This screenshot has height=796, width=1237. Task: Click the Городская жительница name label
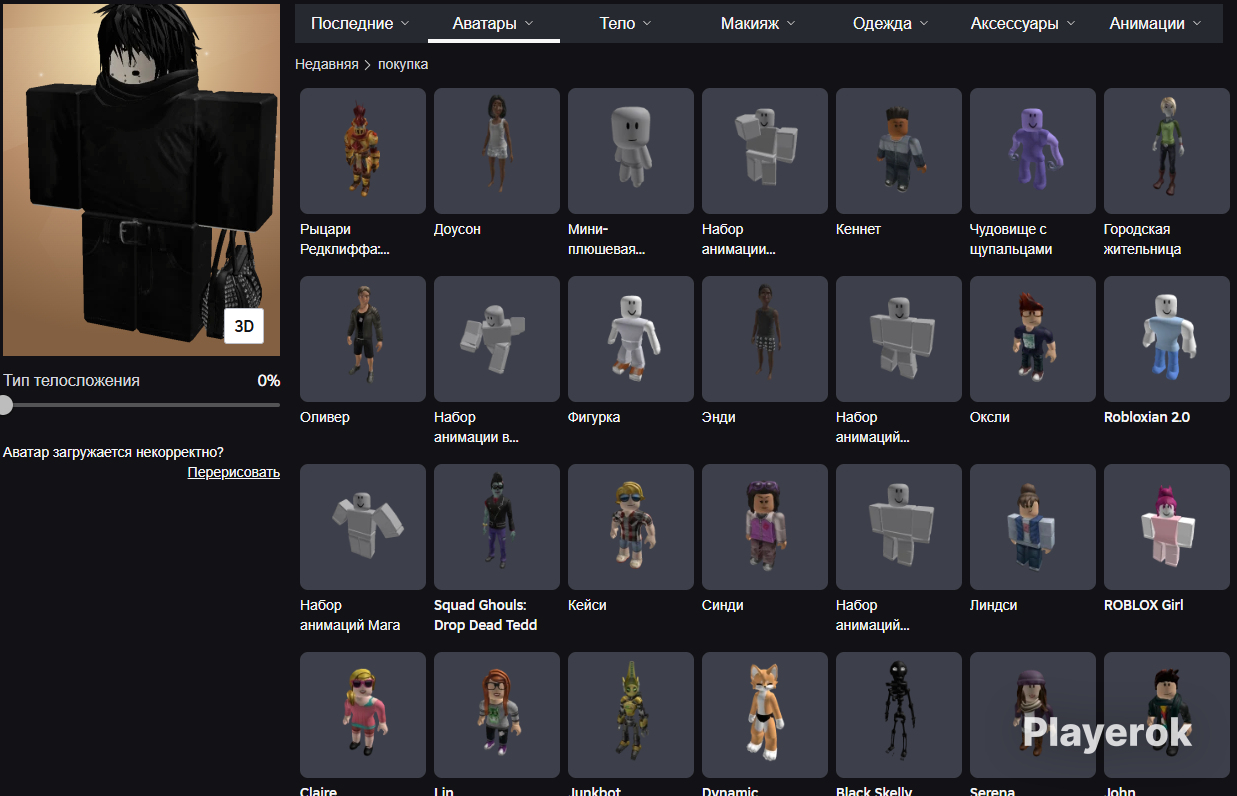click(x=1143, y=239)
